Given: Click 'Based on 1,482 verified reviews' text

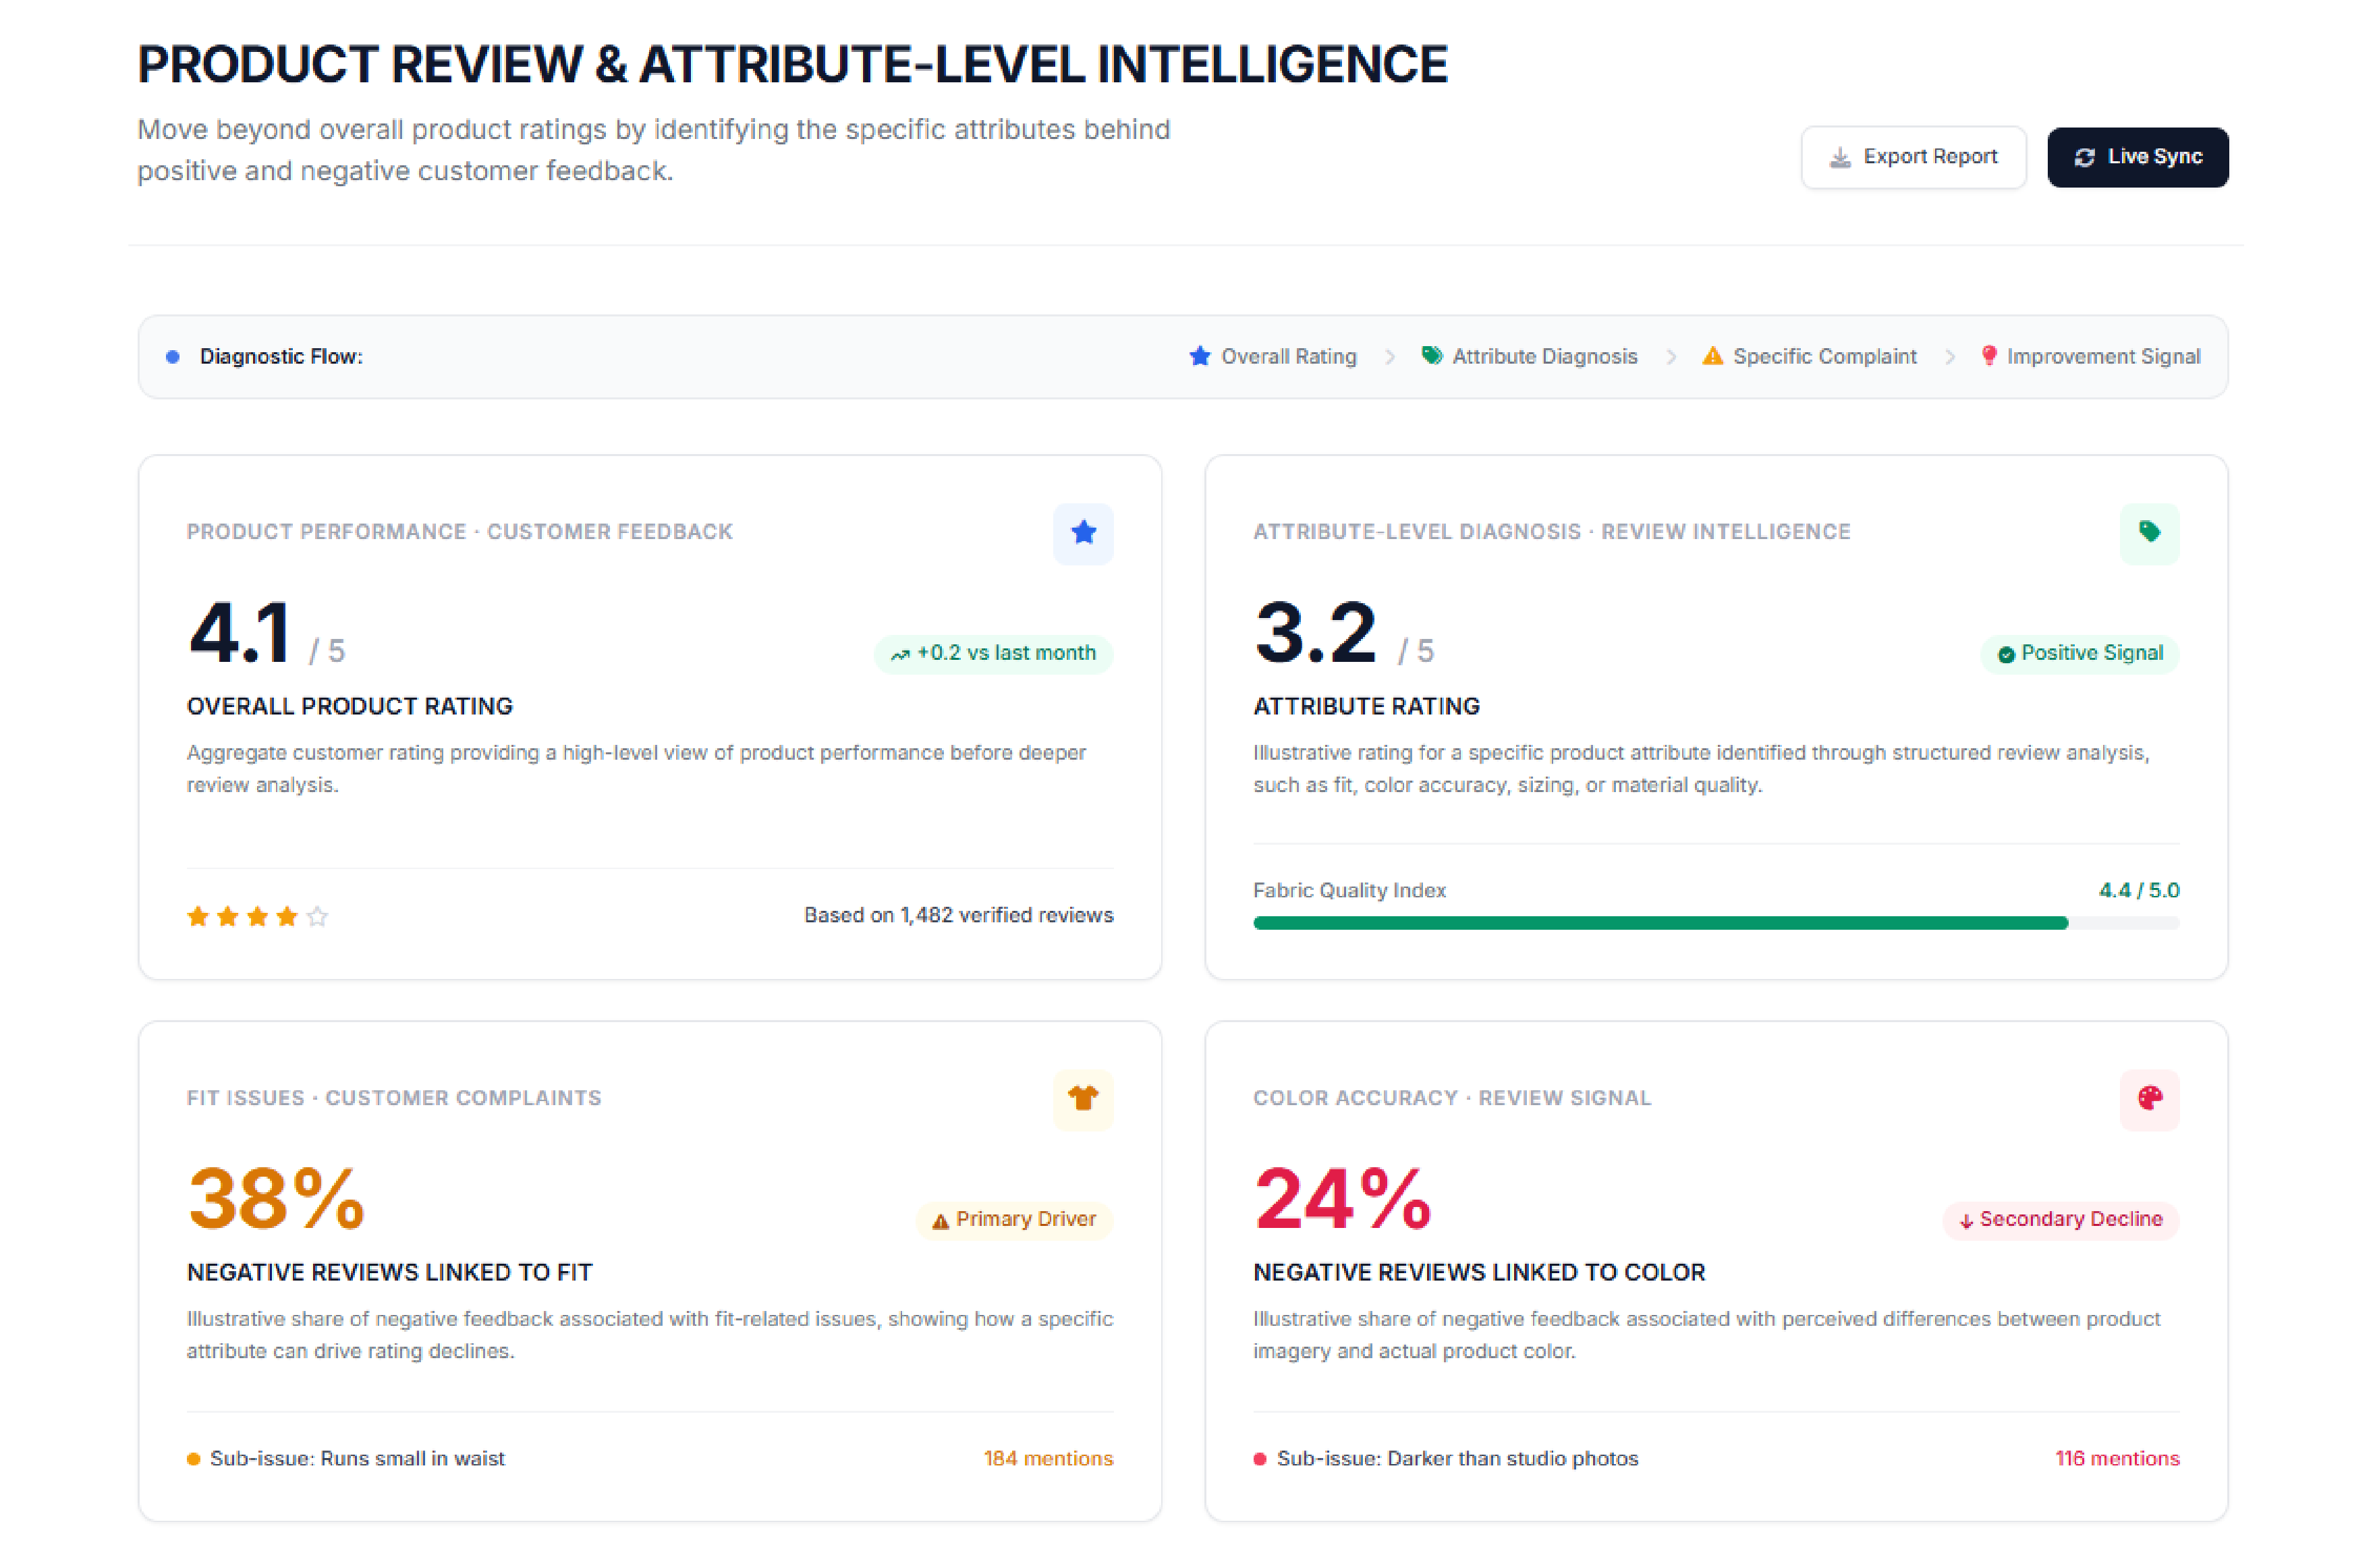Looking at the screenshot, I should pos(958,915).
